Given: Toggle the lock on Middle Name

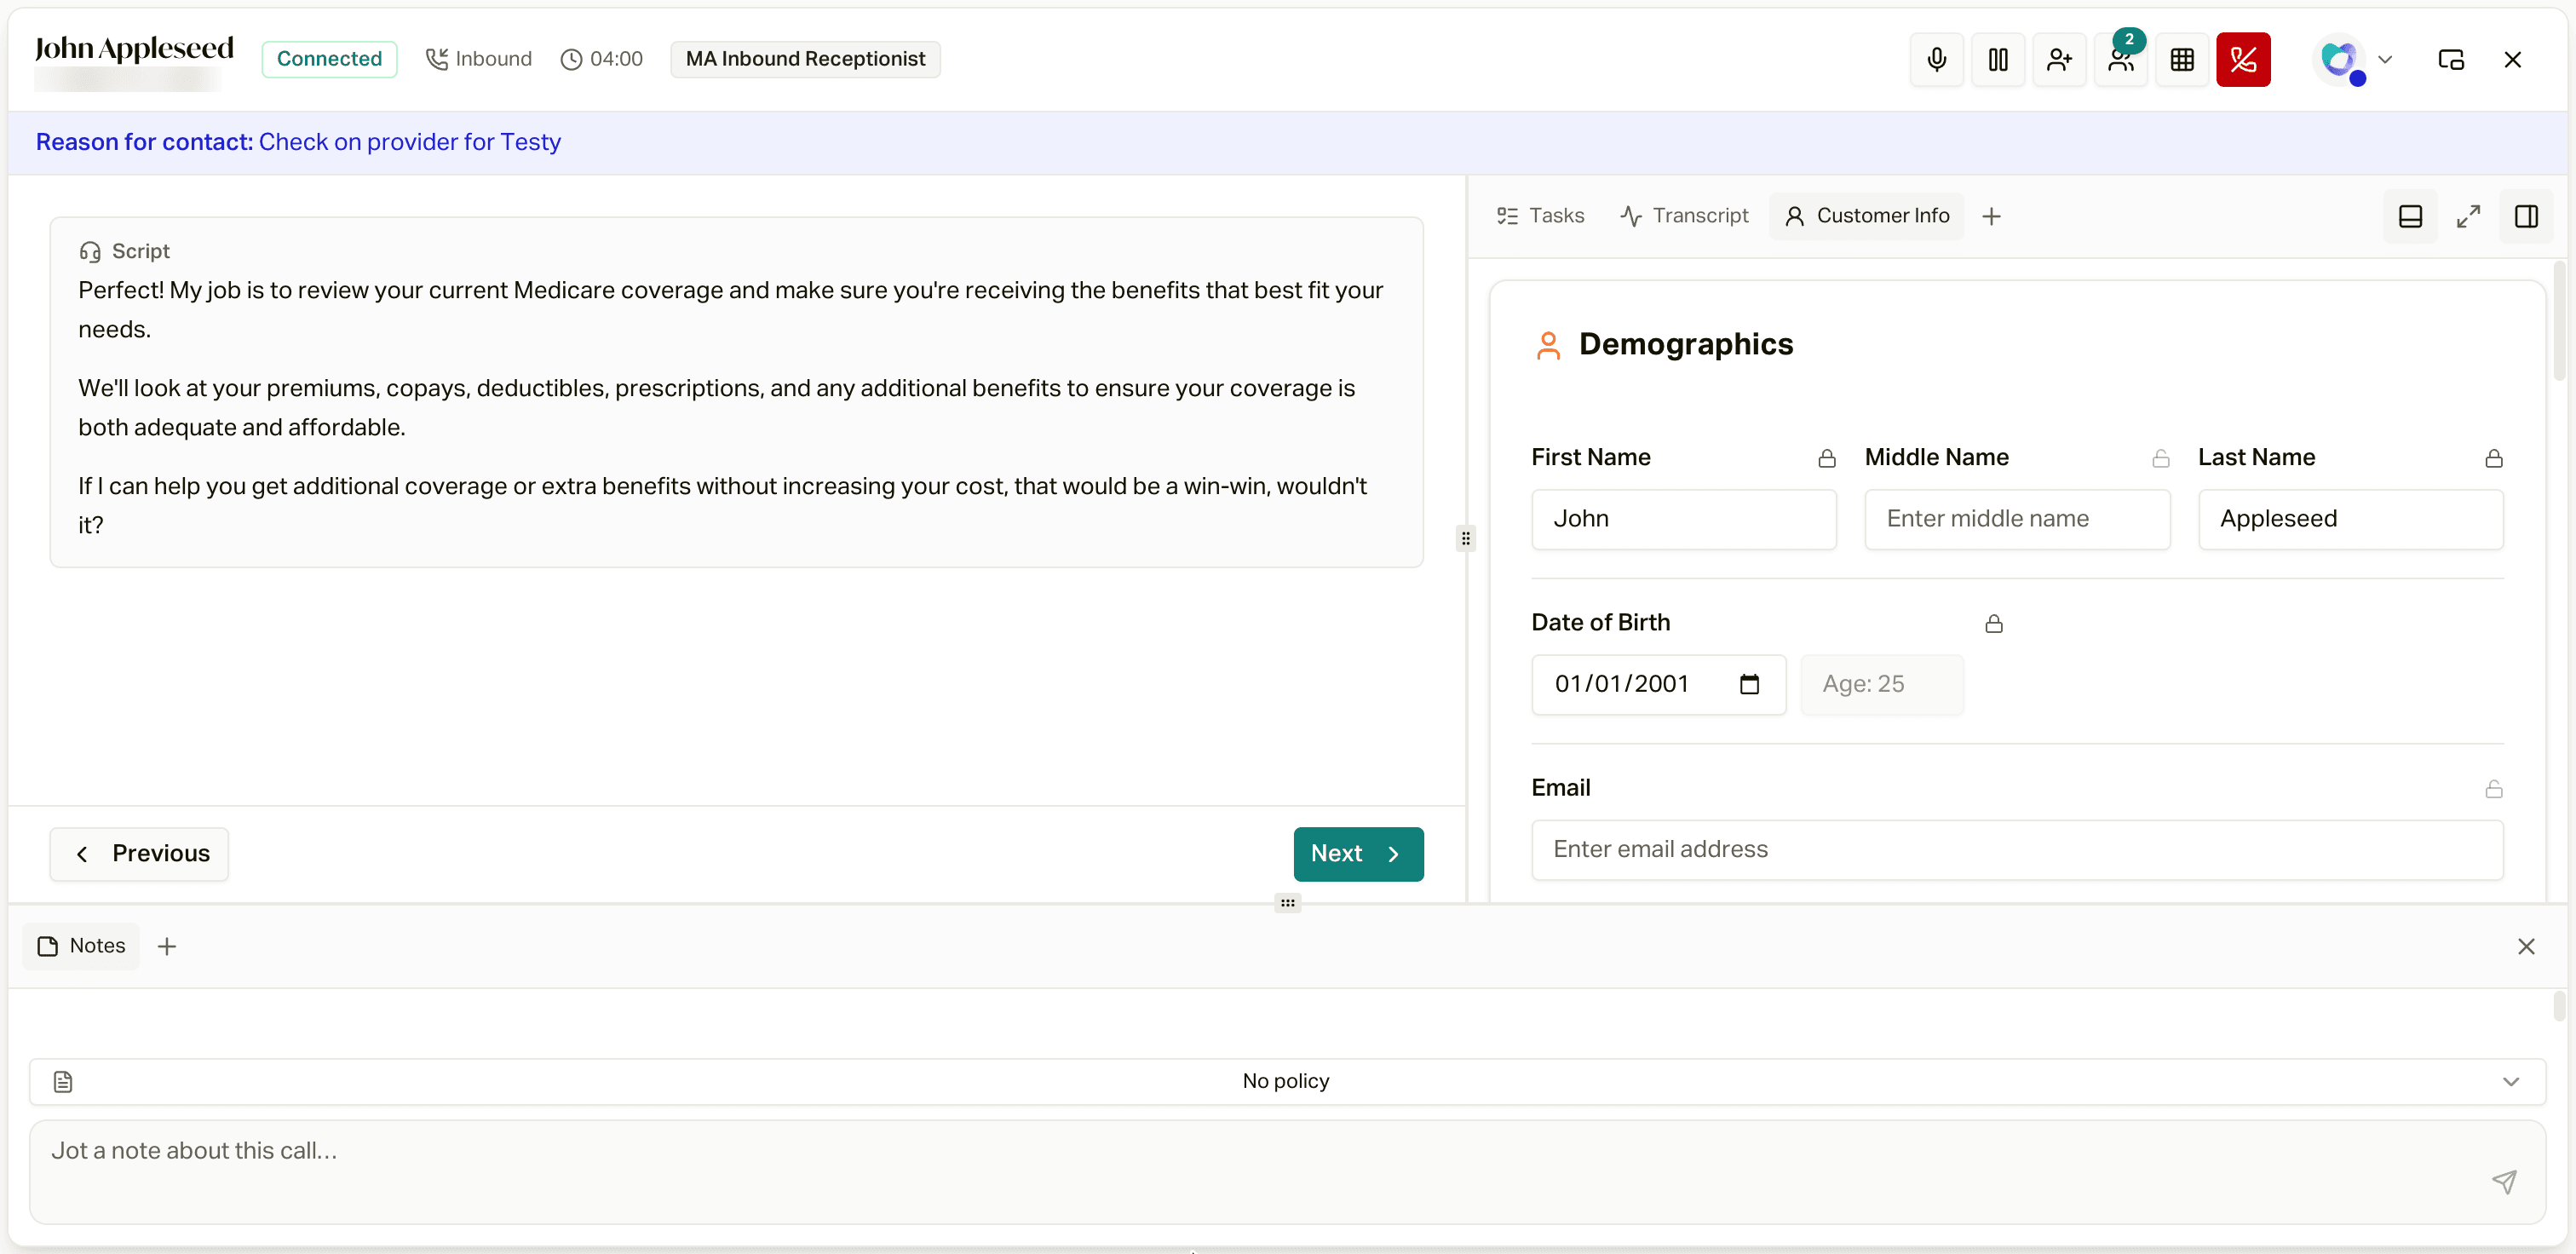Looking at the screenshot, I should pos(2161,458).
